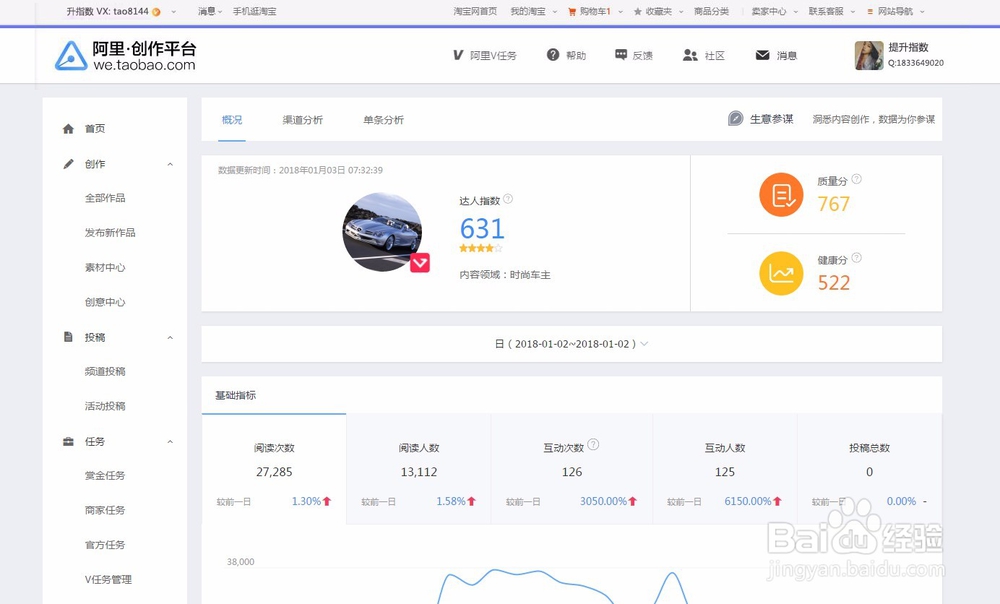The width and height of the screenshot is (1000, 604).
Task: Collapse the 创作 section
Action: click(x=170, y=164)
